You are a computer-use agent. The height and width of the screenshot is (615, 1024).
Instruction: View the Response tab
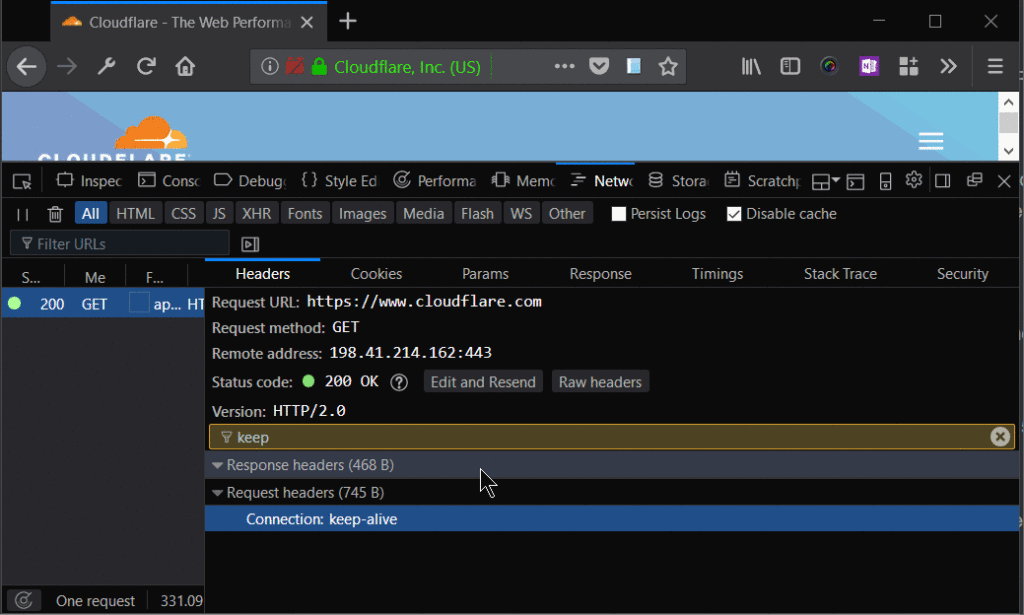pos(600,274)
